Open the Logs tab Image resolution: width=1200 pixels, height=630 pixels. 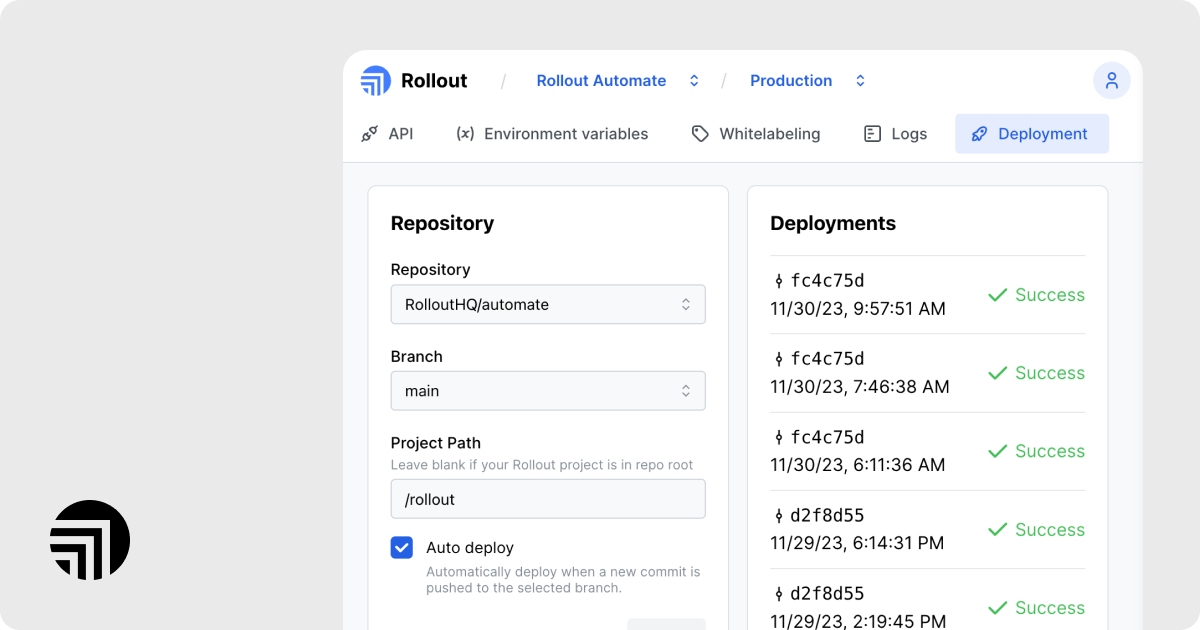(x=896, y=134)
